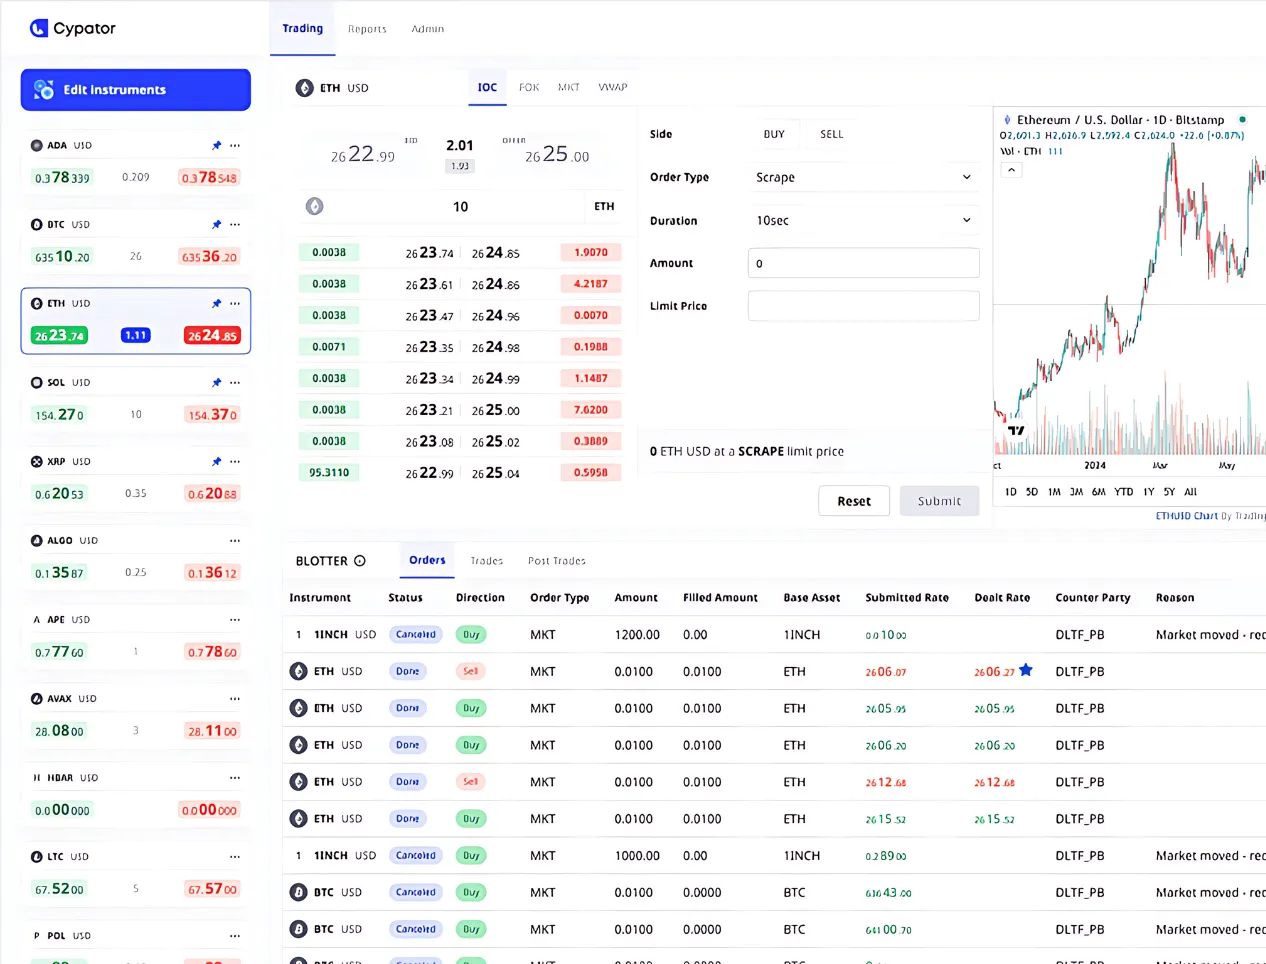The height and width of the screenshot is (964, 1266).
Task: Click the Canceled status on 1INCH 1200.00 row
Action: point(416,634)
